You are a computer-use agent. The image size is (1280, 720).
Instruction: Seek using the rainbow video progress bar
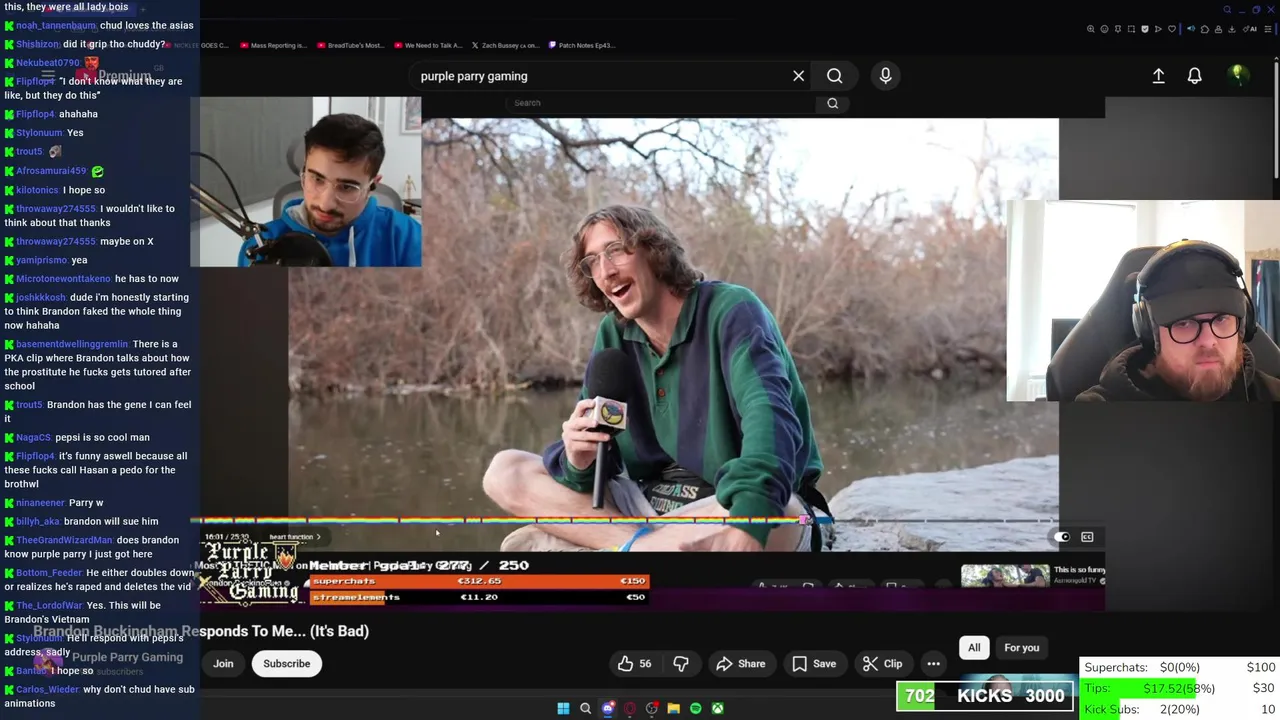623,520
